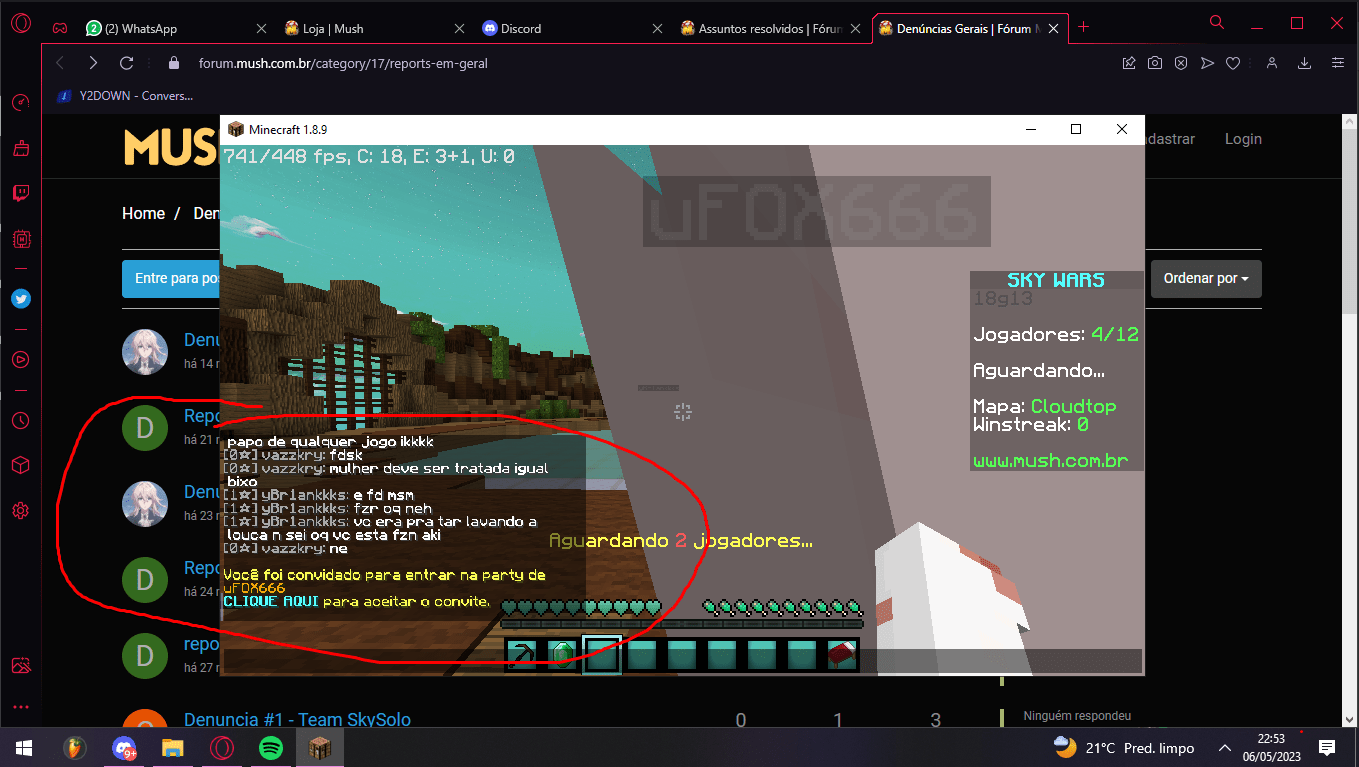
Task: Open a new tab with the plus button
Action: click(x=1083, y=28)
